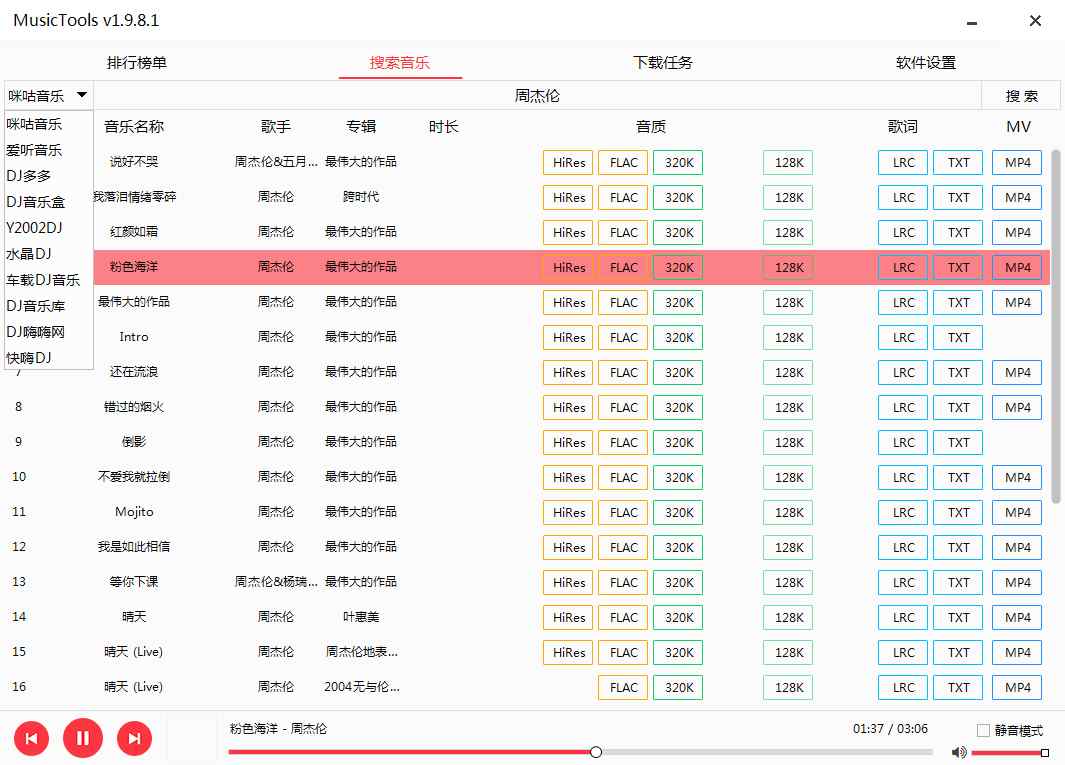The height and width of the screenshot is (765, 1065).
Task: Open the 搜索音乐 tab
Action: [x=399, y=63]
